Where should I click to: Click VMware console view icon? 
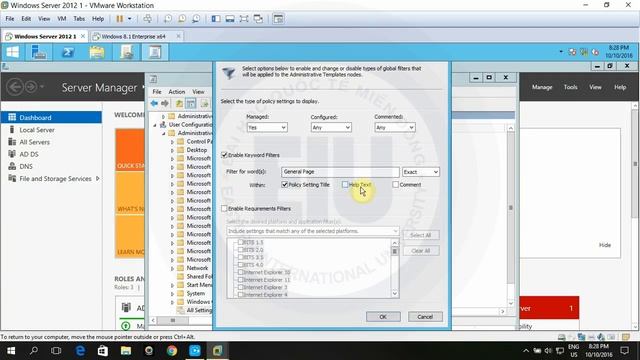[278, 19]
